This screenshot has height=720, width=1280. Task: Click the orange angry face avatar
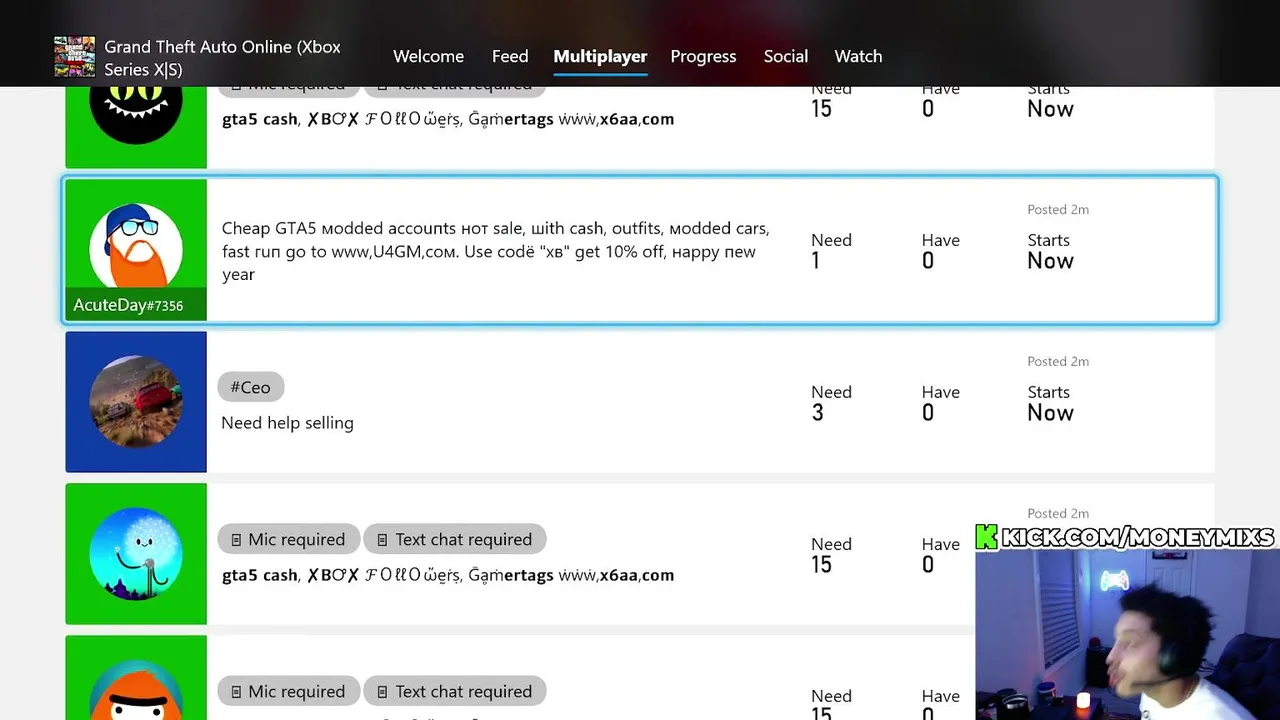[x=136, y=690]
